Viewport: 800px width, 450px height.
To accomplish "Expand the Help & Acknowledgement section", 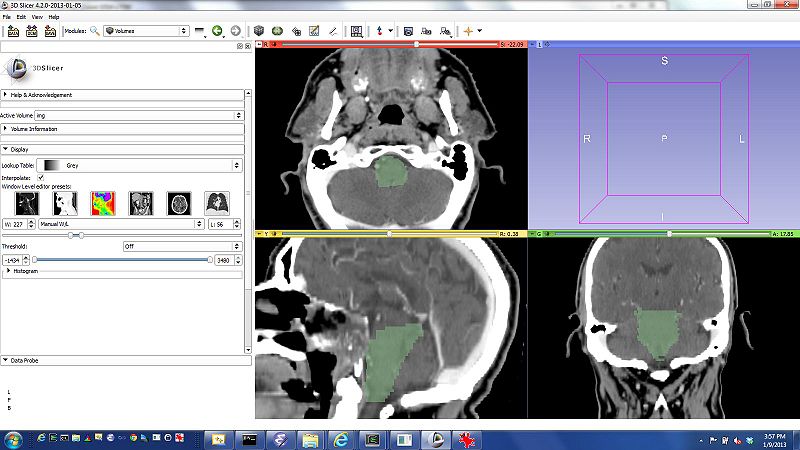I will (x=40, y=95).
